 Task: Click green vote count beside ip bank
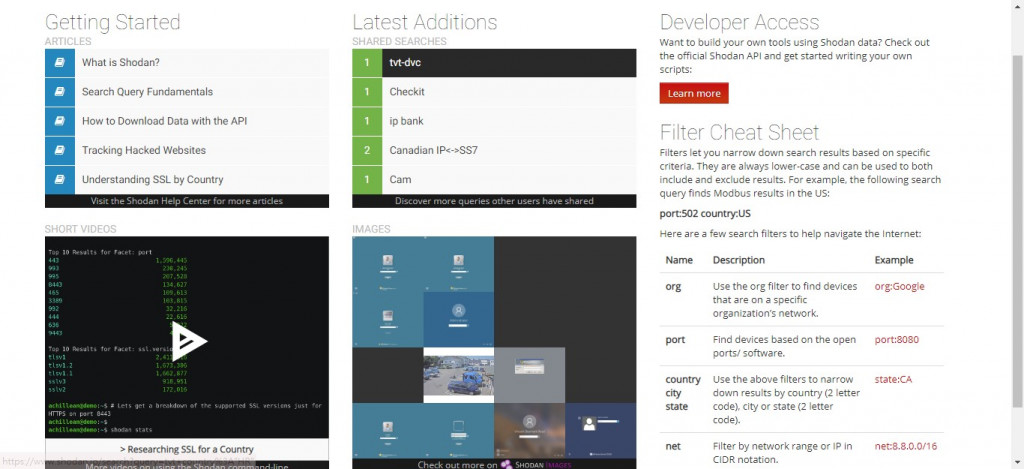coord(367,121)
